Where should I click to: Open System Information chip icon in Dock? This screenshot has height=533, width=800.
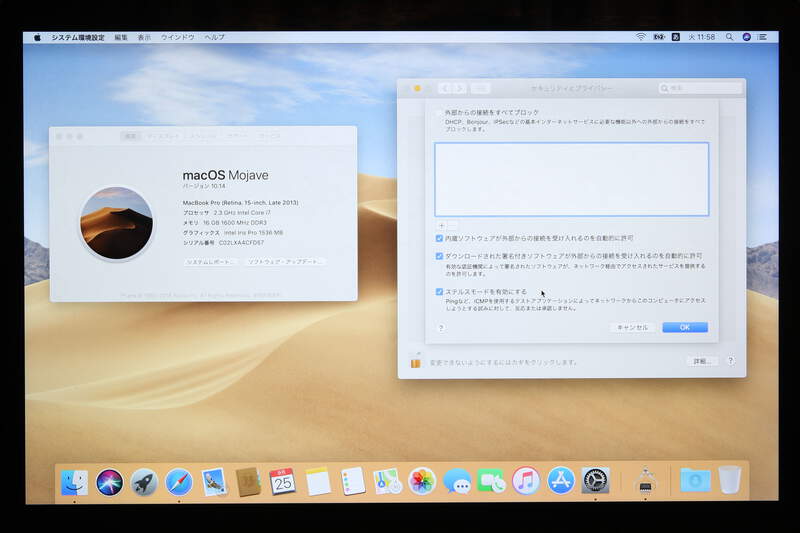[645, 480]
